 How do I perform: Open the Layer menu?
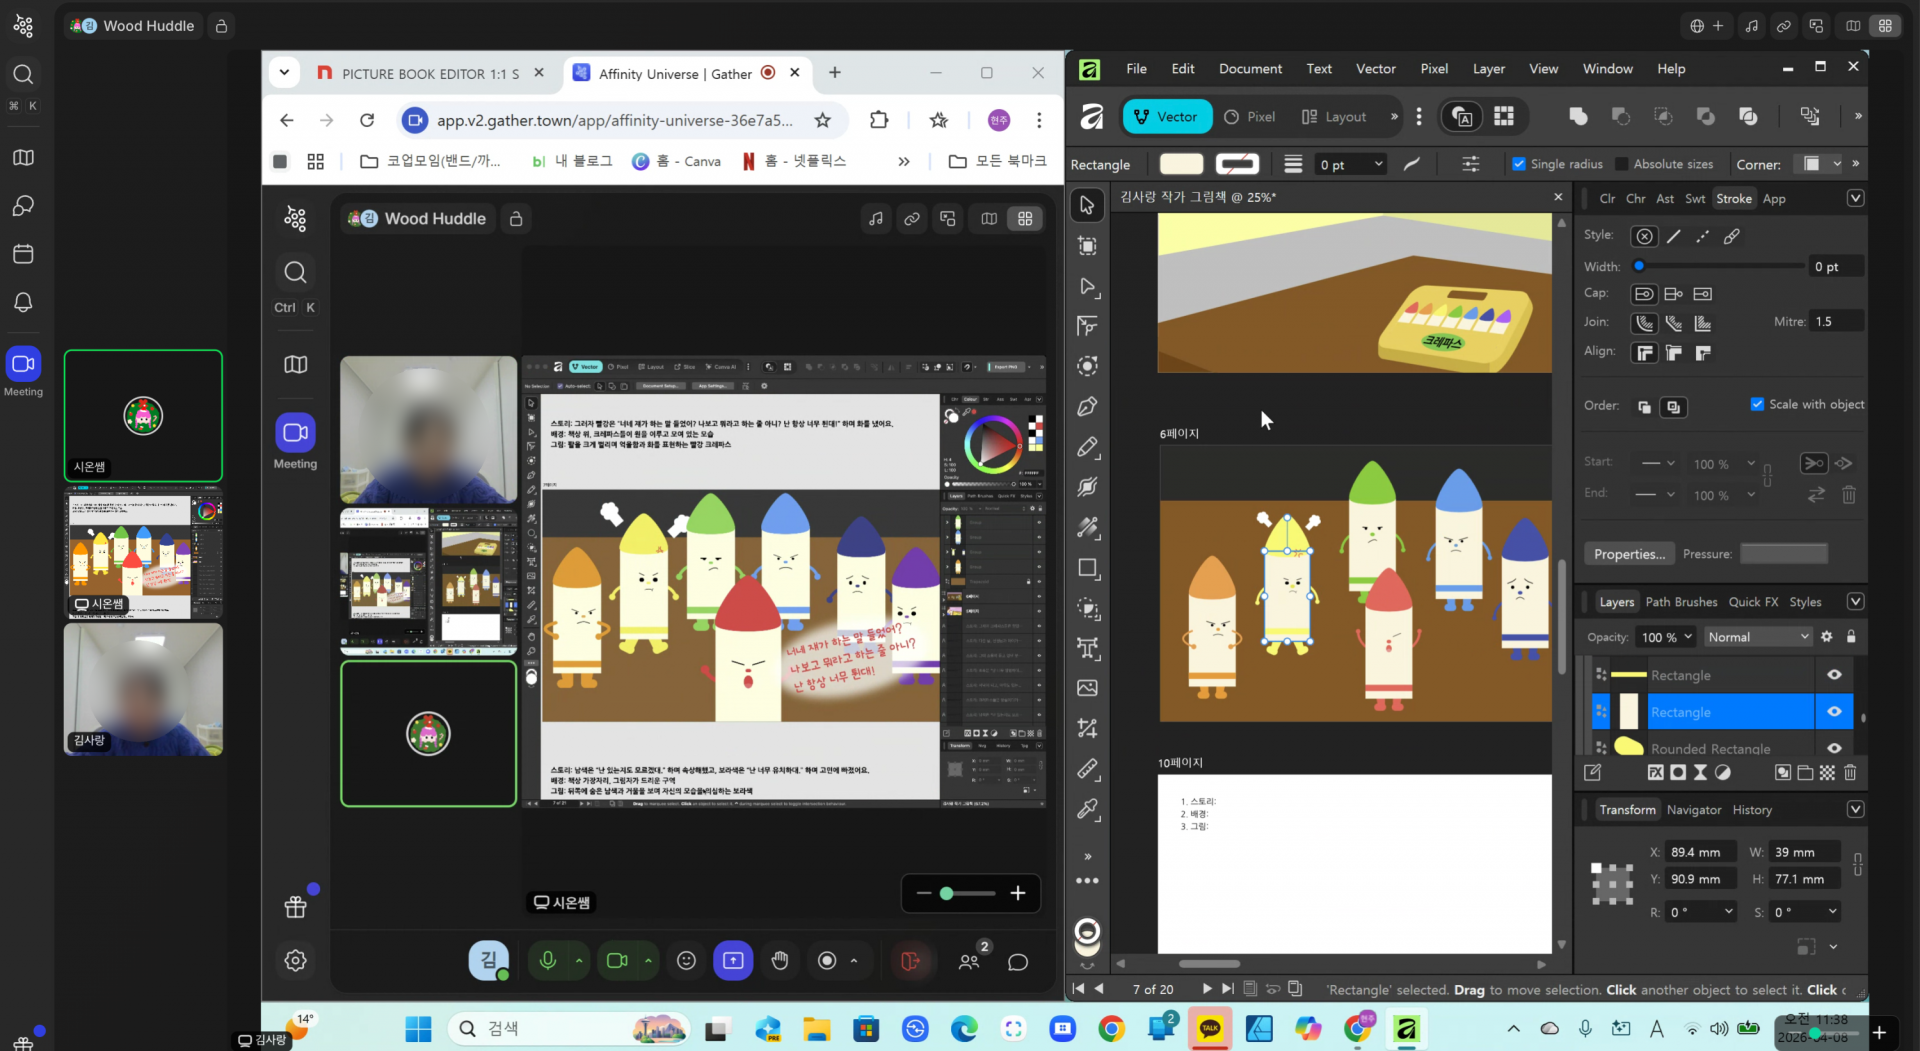[1488, 68]
